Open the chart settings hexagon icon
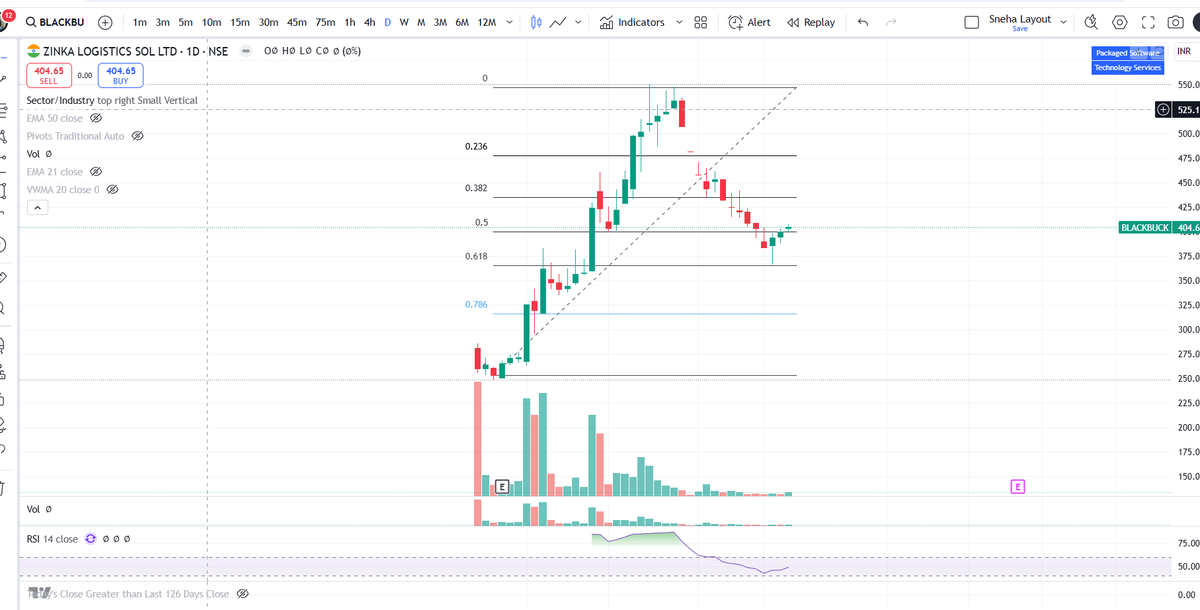 1120,22
